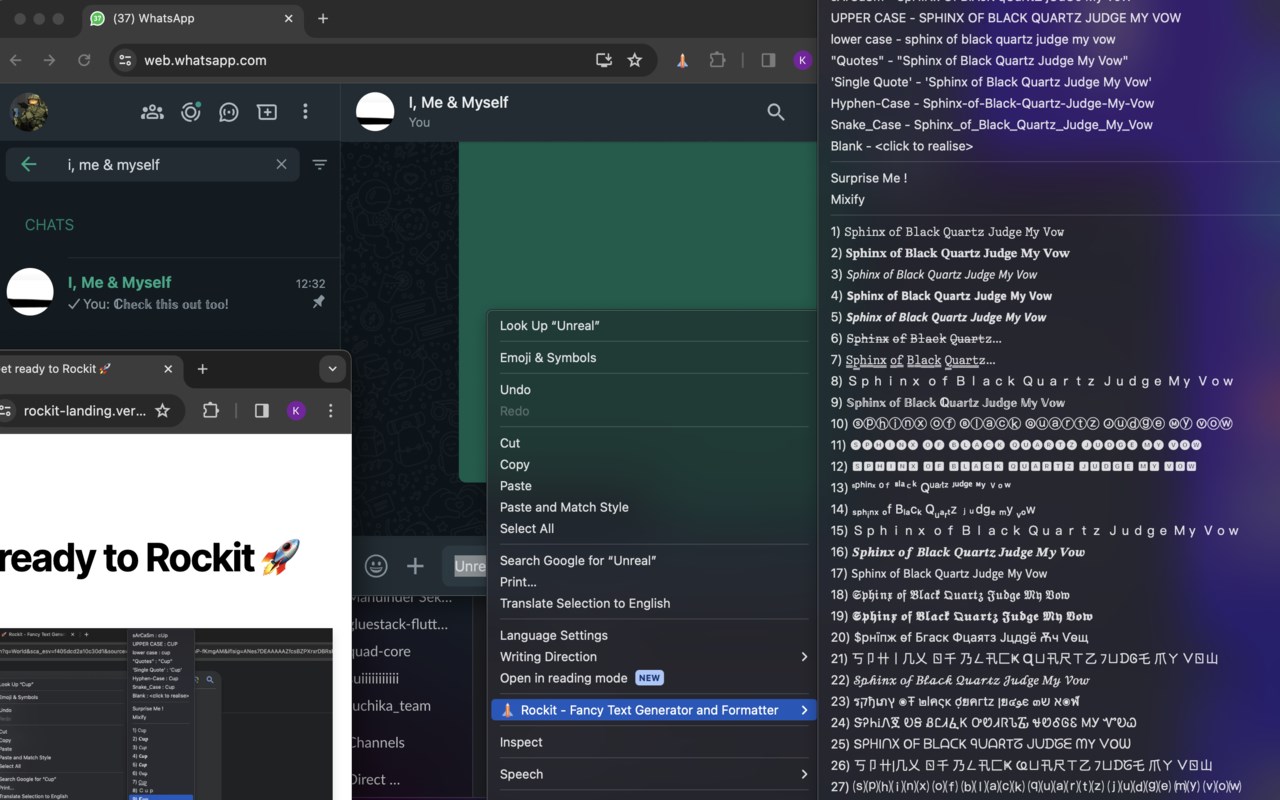Open the Extensions puzzle icon in the WhatsApp window

pyautogui.click(x=717, y=60)
